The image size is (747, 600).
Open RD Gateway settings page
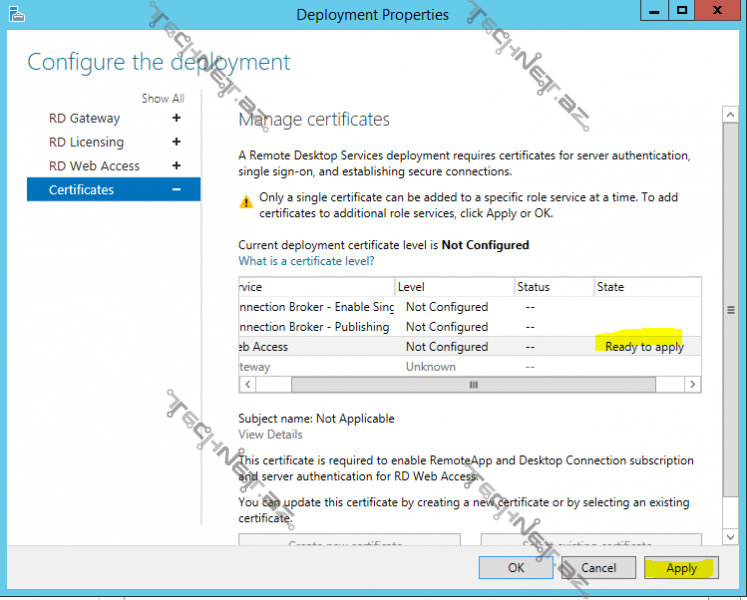click(84, 118)
